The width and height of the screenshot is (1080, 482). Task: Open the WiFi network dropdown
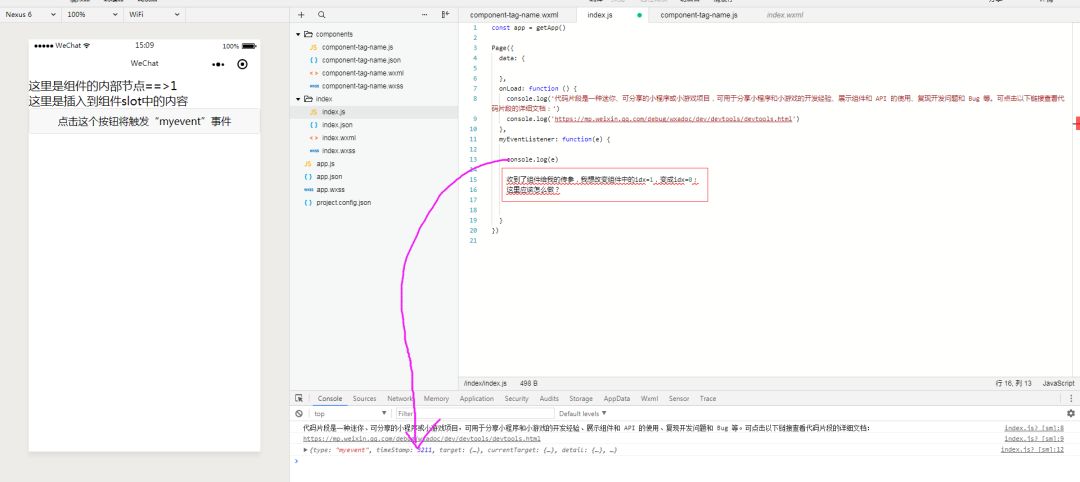[154, 14]
